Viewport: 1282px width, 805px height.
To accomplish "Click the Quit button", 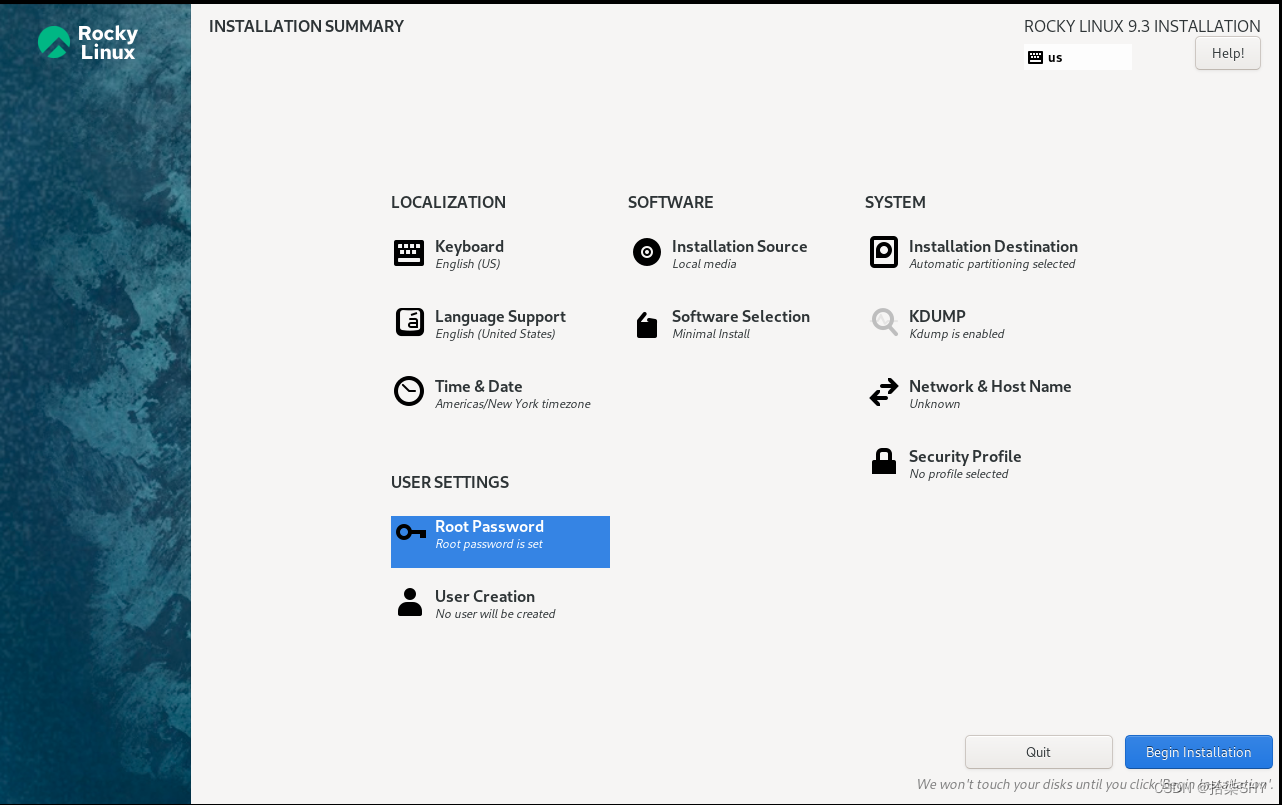I will [1038, 752].
